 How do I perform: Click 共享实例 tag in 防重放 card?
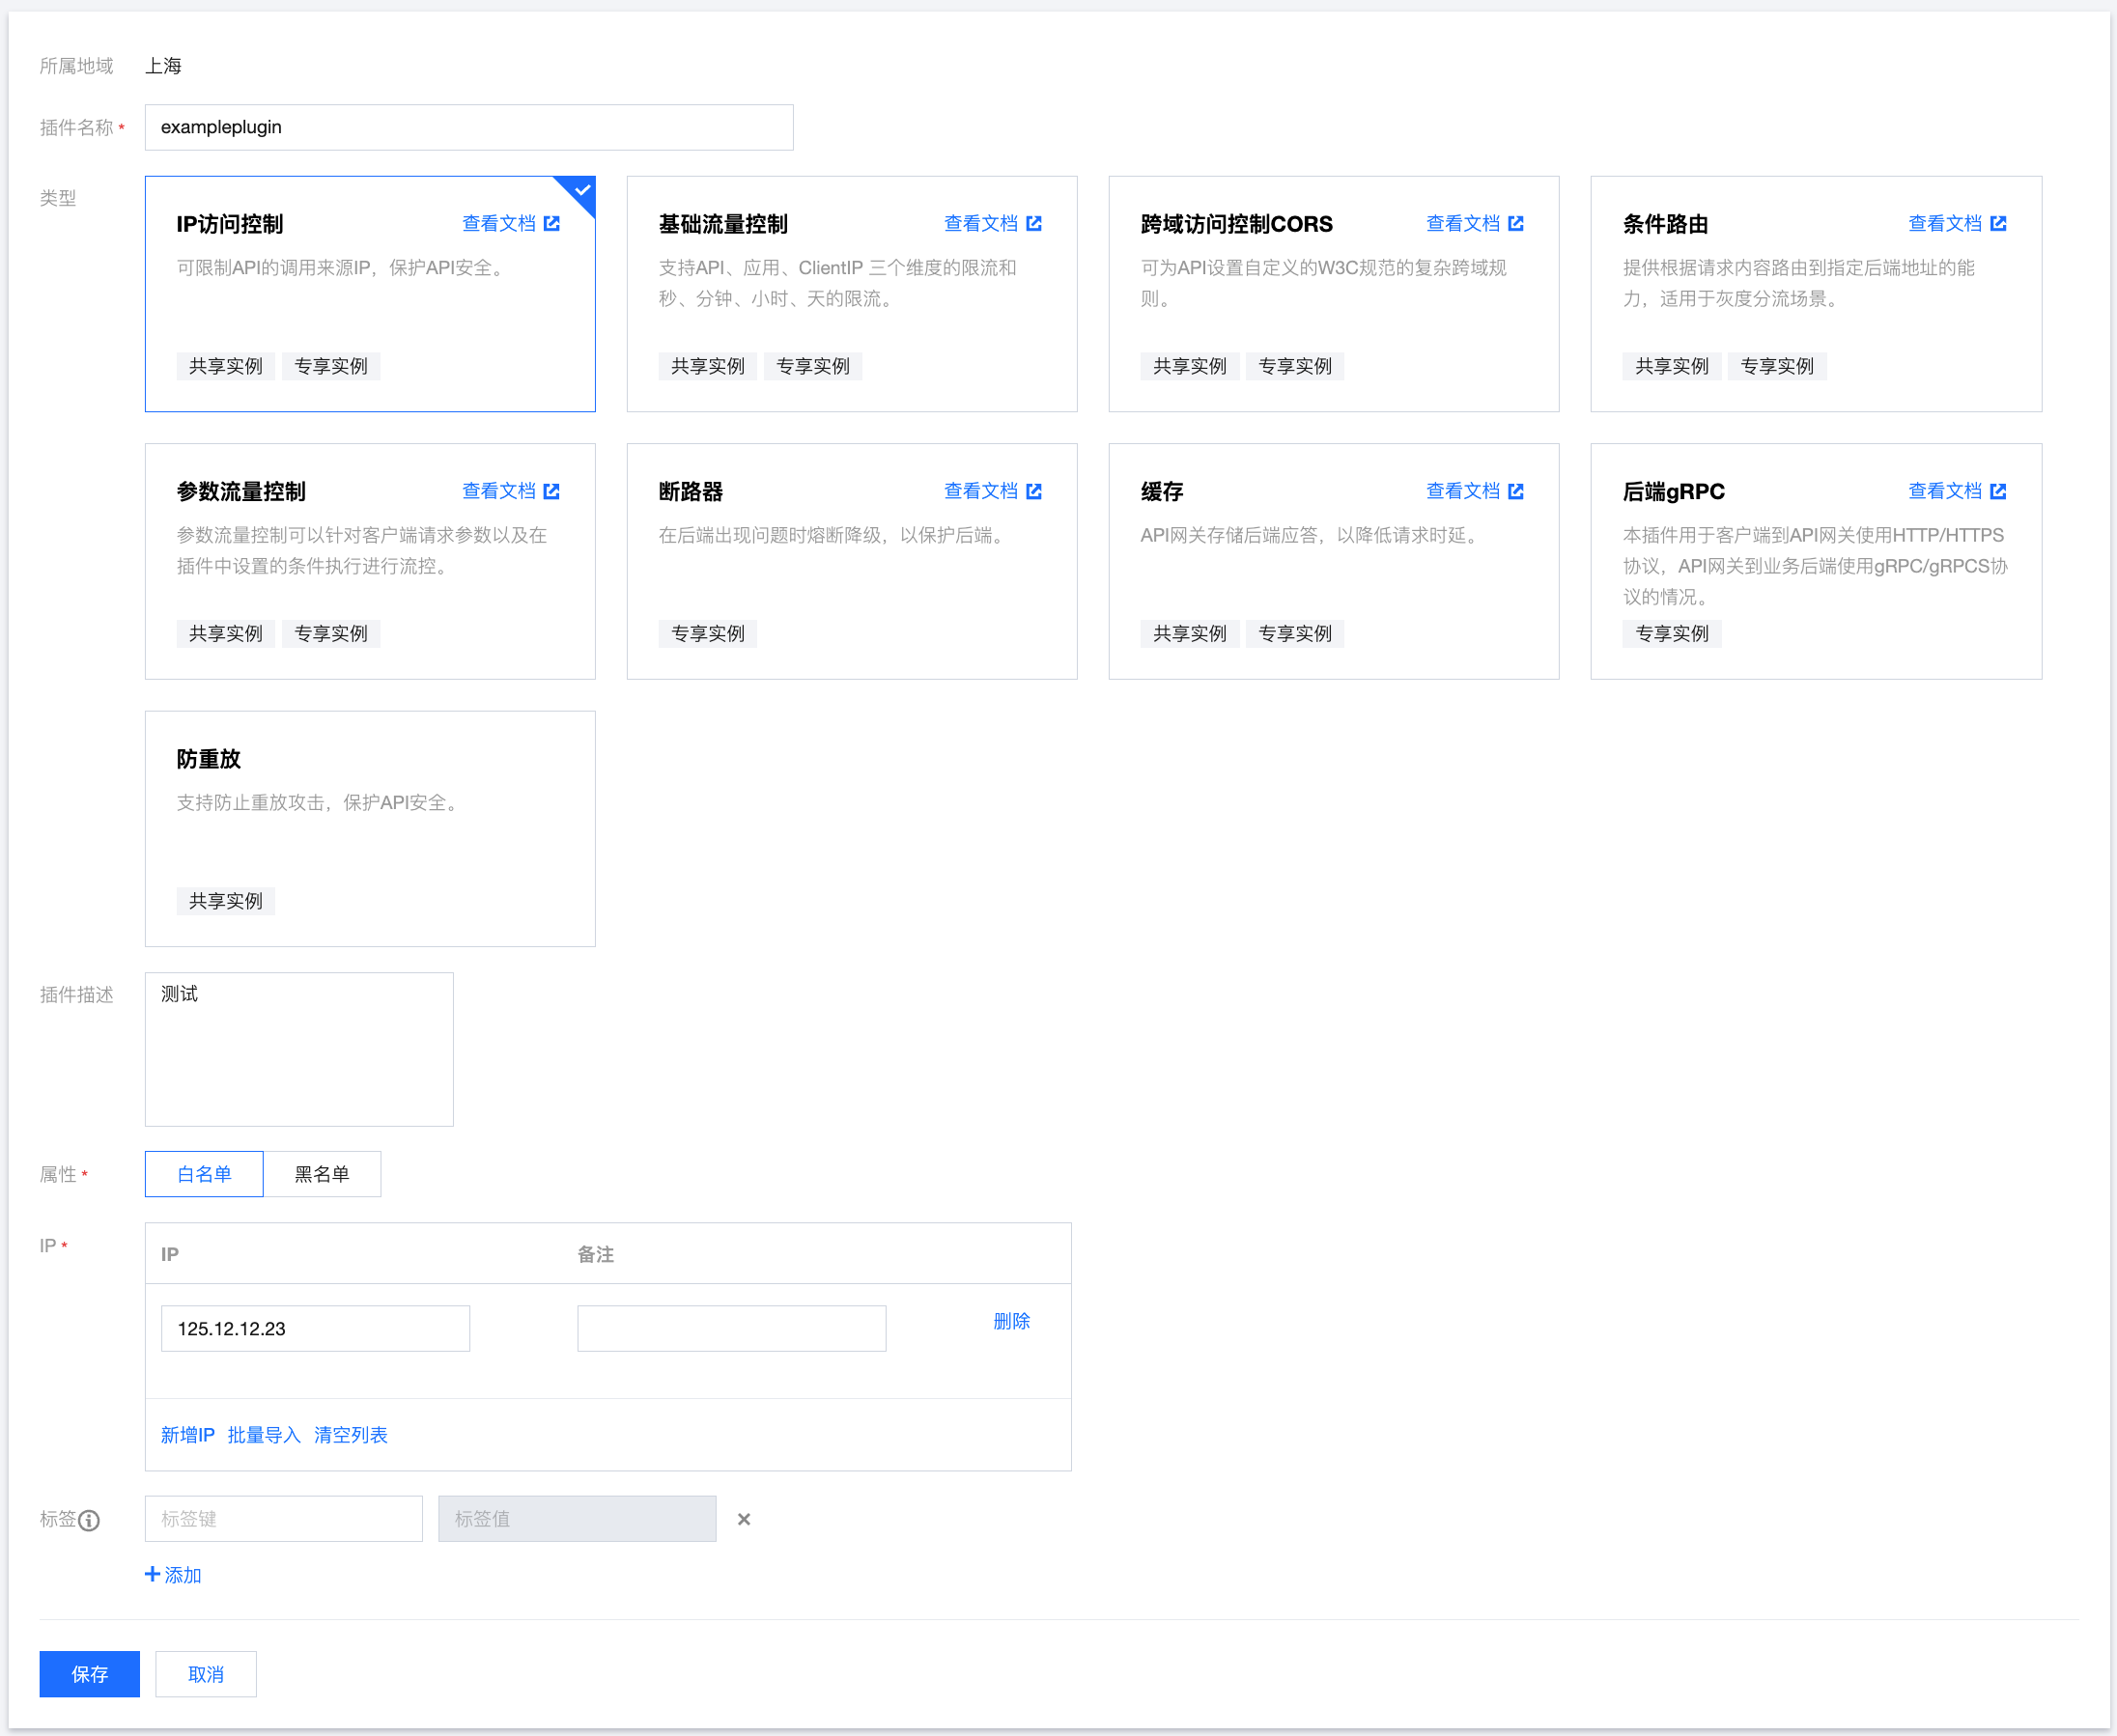(226, 901)
